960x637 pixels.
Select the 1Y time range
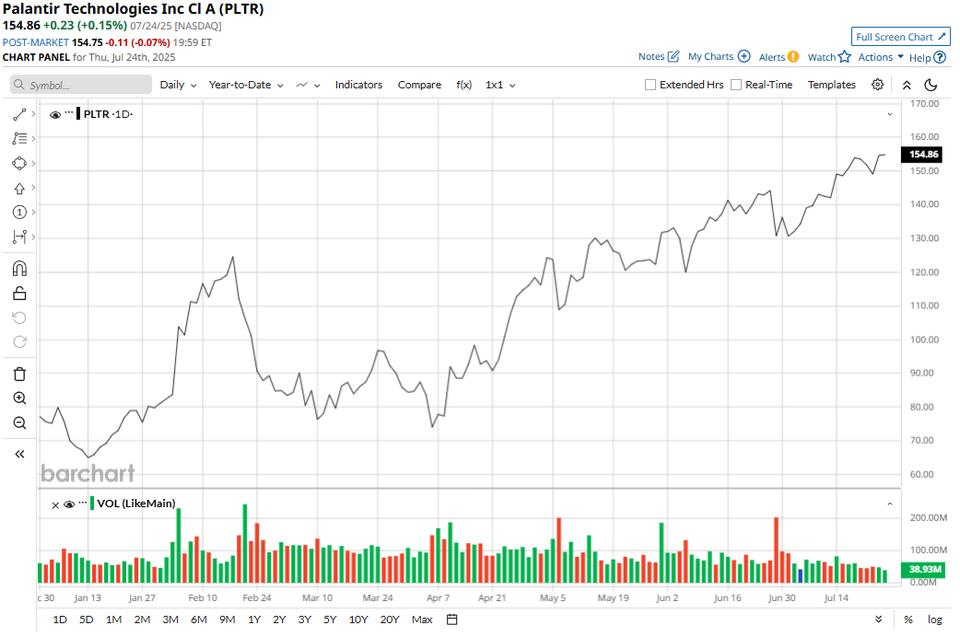254,619
